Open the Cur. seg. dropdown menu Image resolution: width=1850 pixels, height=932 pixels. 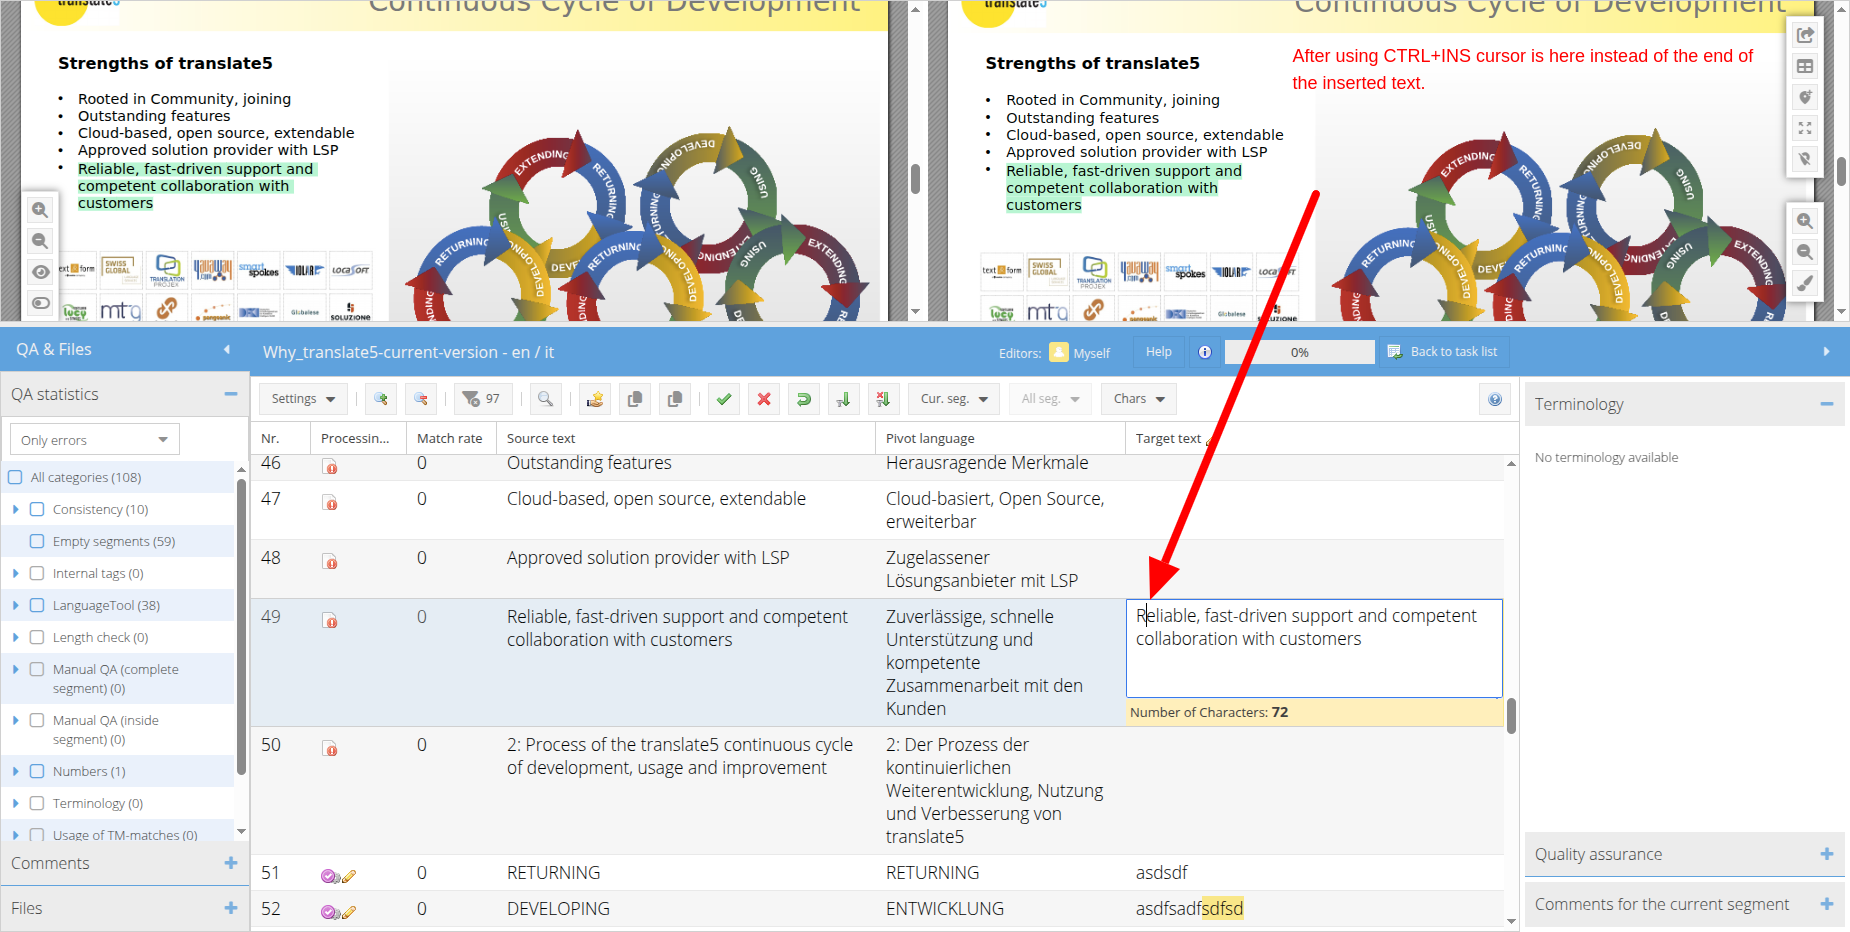pos(953,399)
